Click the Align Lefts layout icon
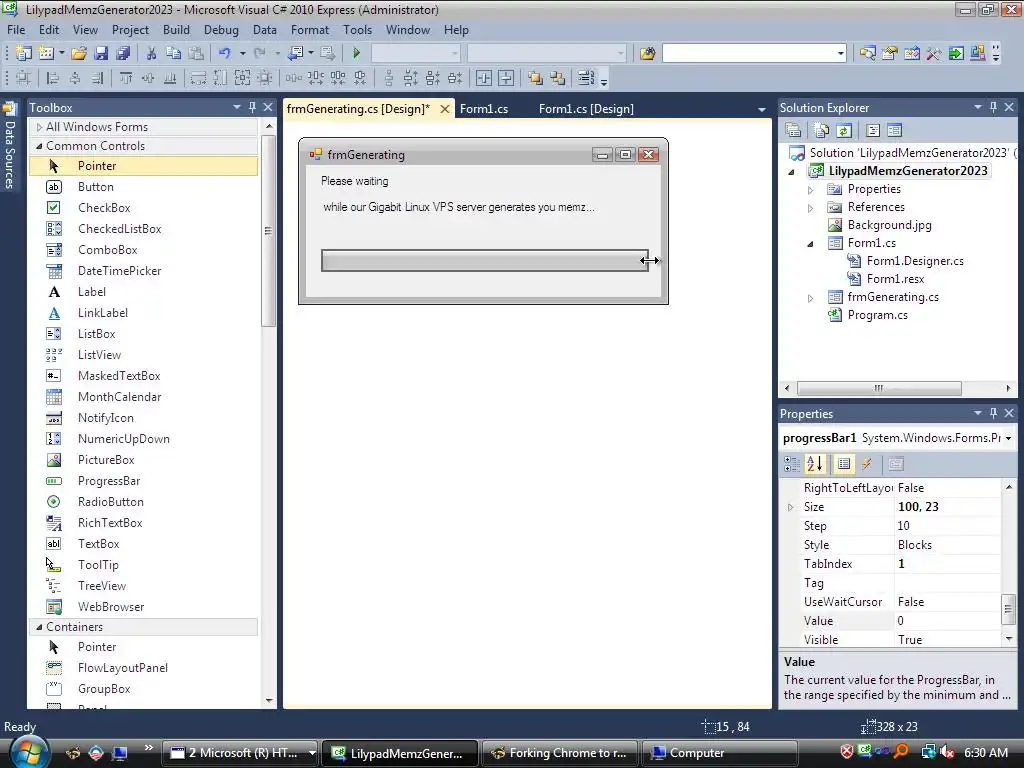Screen dimensions: 1024x768 tap(53, 78)
